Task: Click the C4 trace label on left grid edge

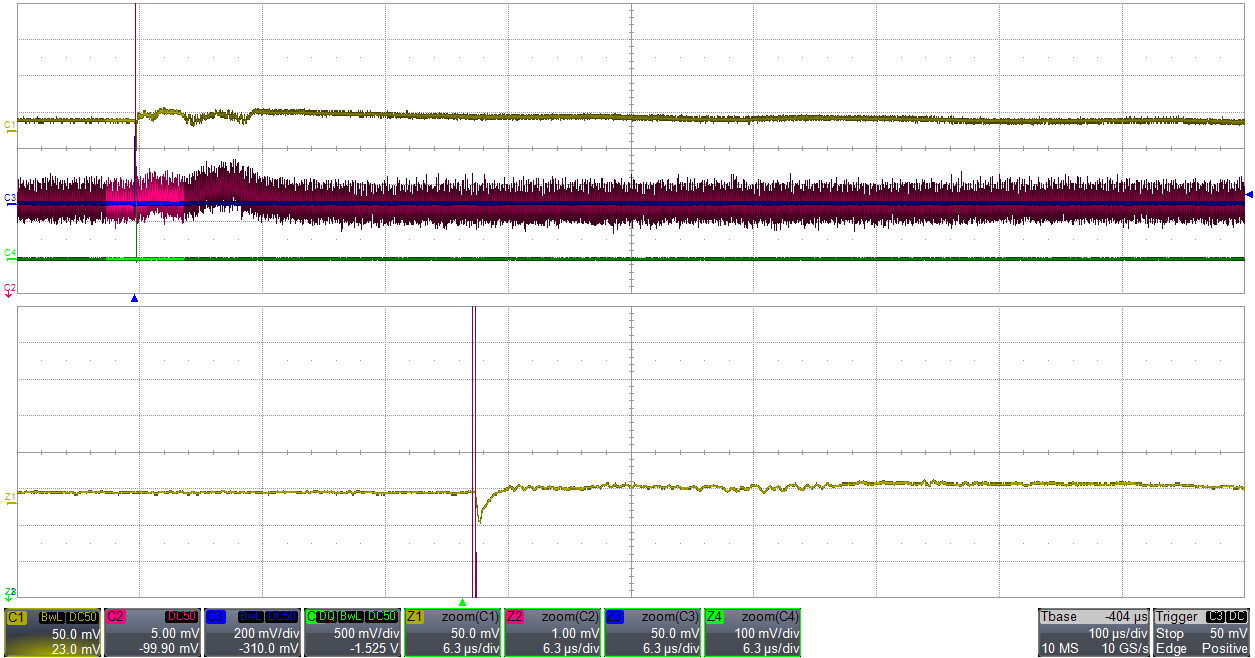Action: tap(10, 253)
